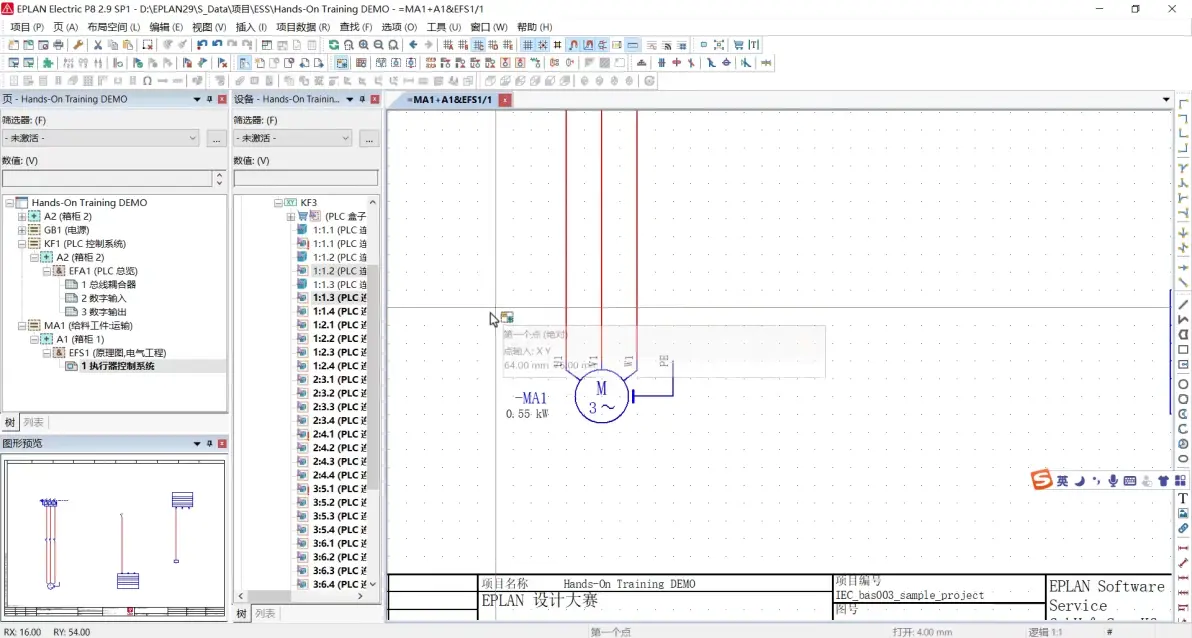Open the 项目 (P) menu
The height and width of the screenshot is (638, 1192).
click(x=27, y=27)
